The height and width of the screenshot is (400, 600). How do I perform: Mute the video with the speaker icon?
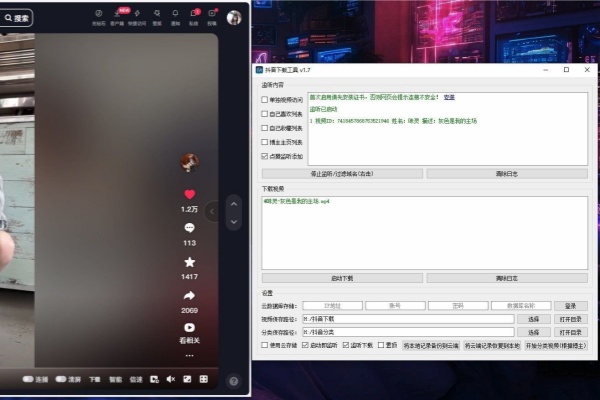pyautogui.click(x=170, y=379)
